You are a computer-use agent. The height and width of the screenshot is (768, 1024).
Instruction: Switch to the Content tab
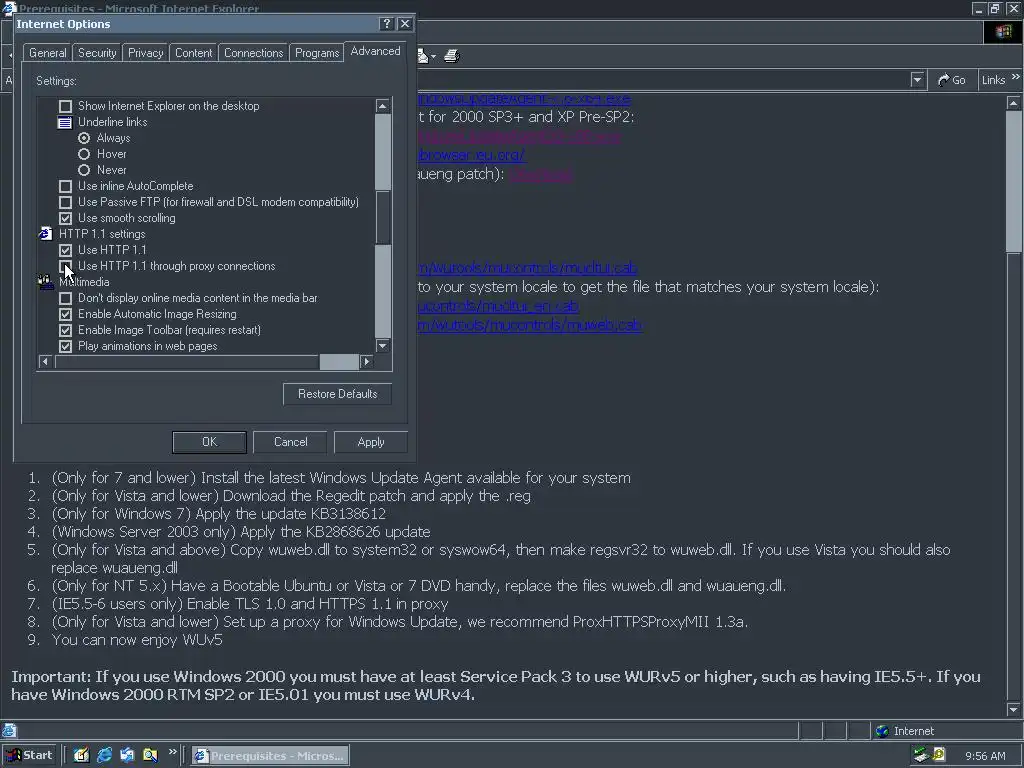193,53
